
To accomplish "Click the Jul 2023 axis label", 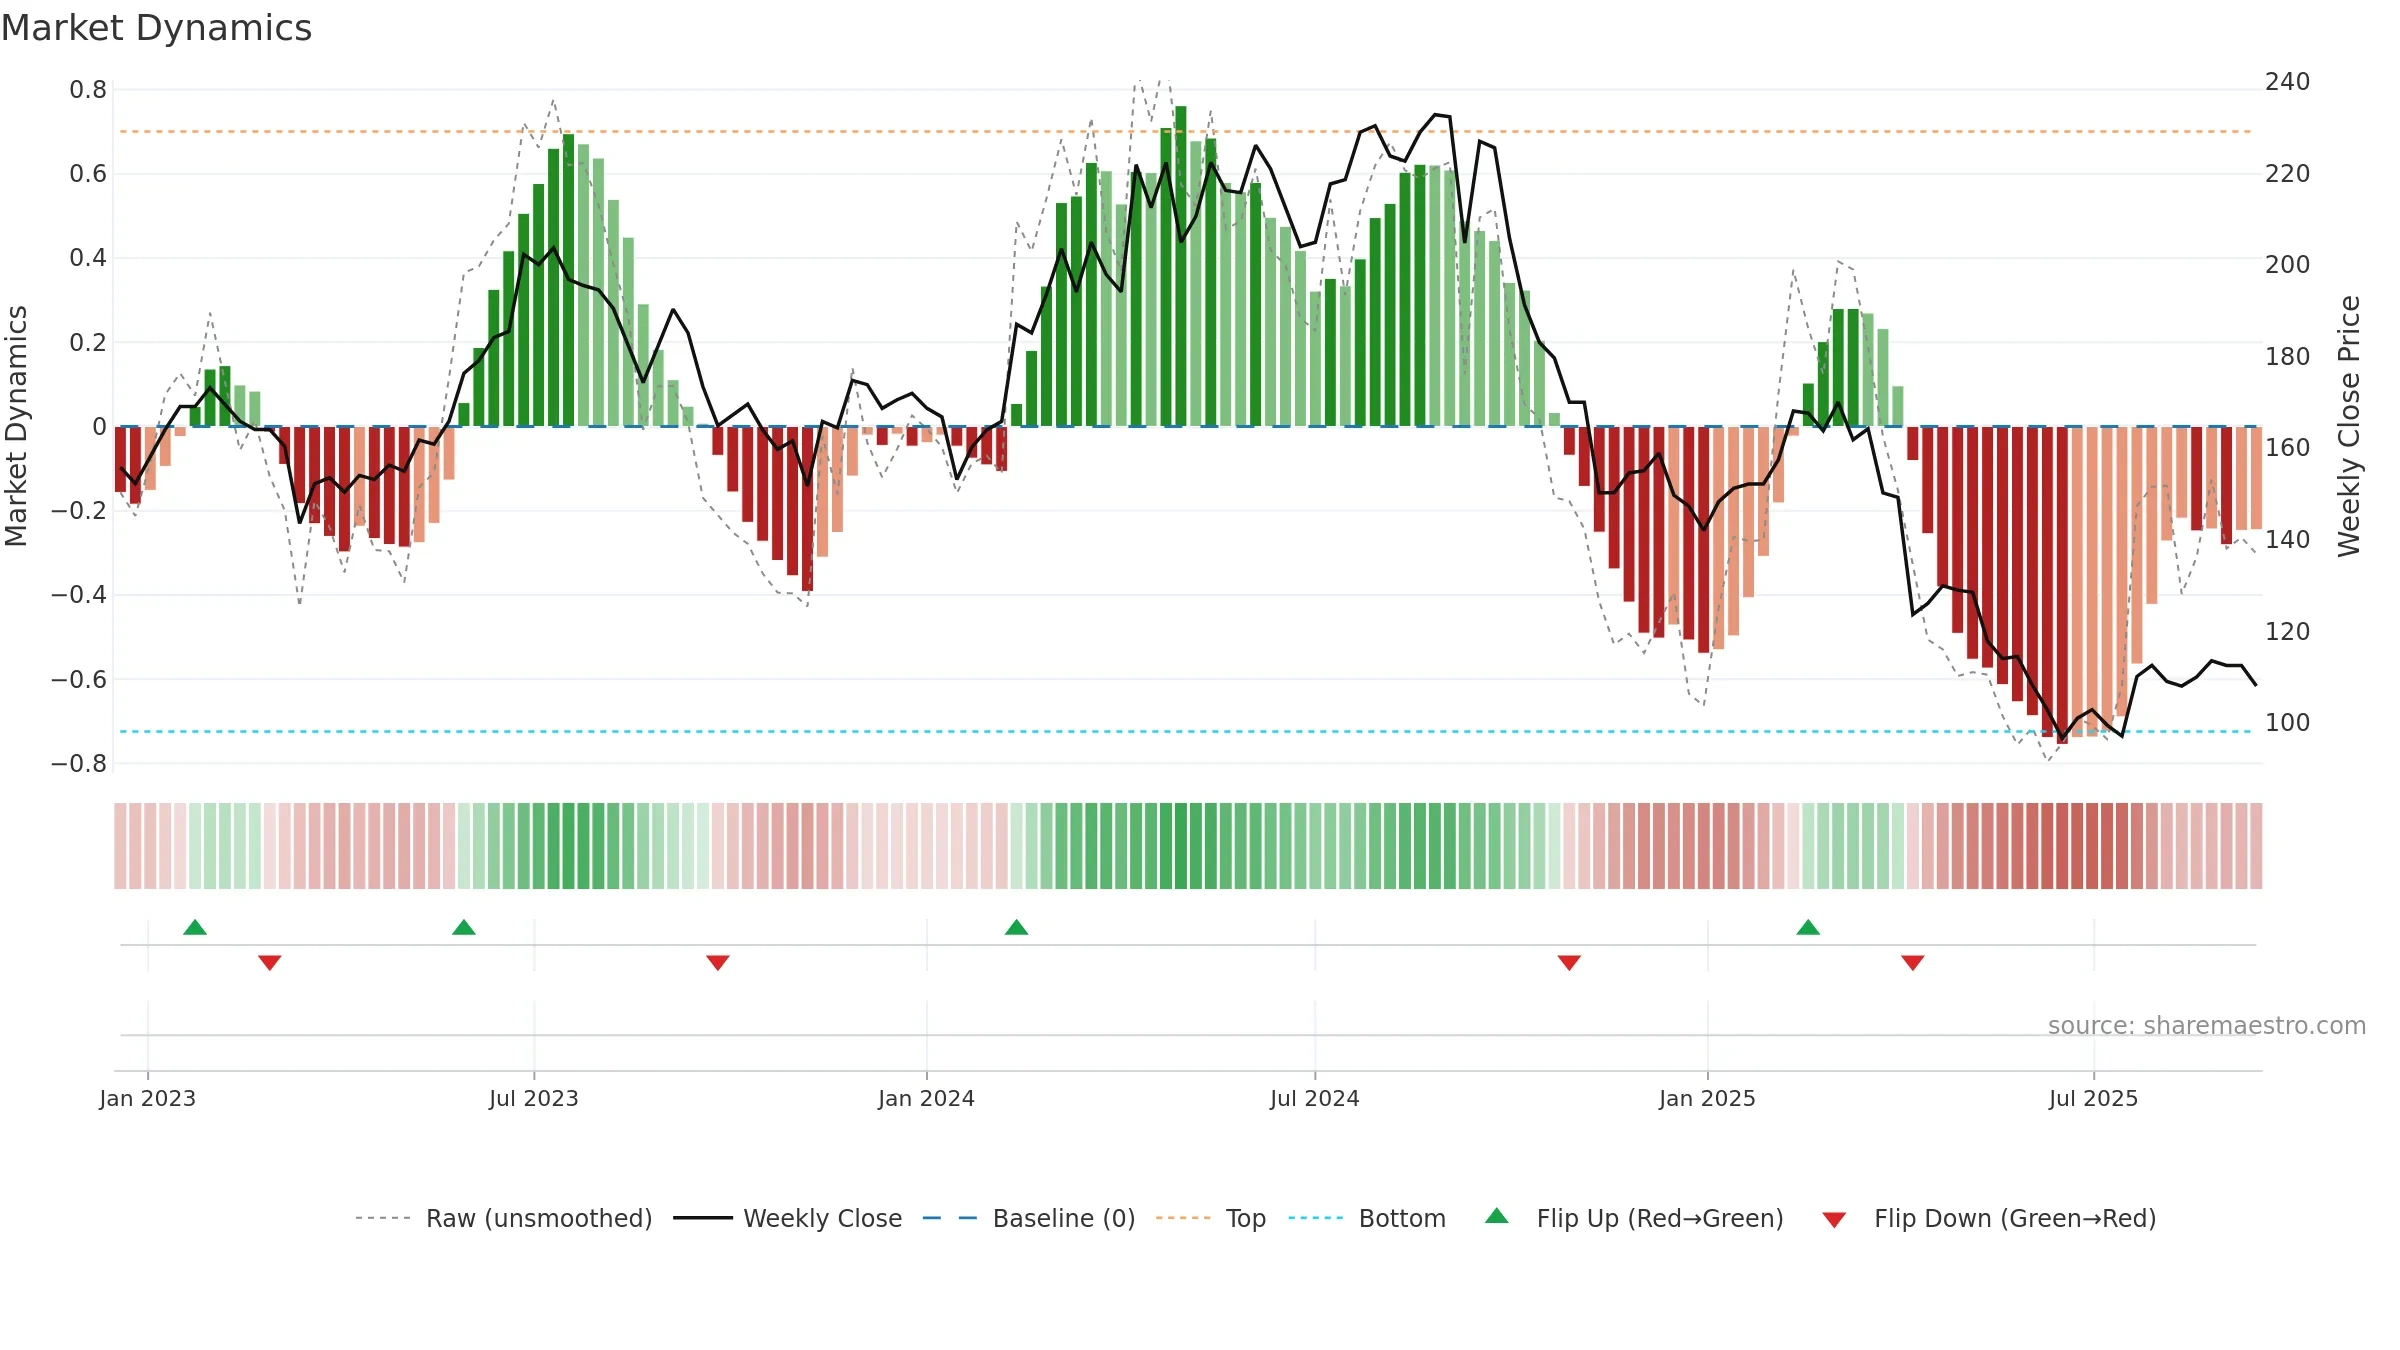I will [x=534, y=1098].
